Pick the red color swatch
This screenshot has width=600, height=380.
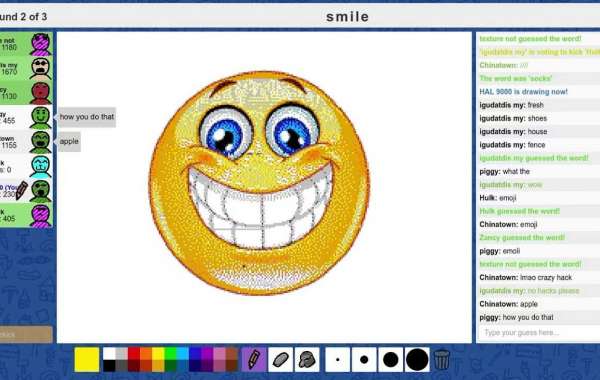pyautogui.click(x=134, y=354)
